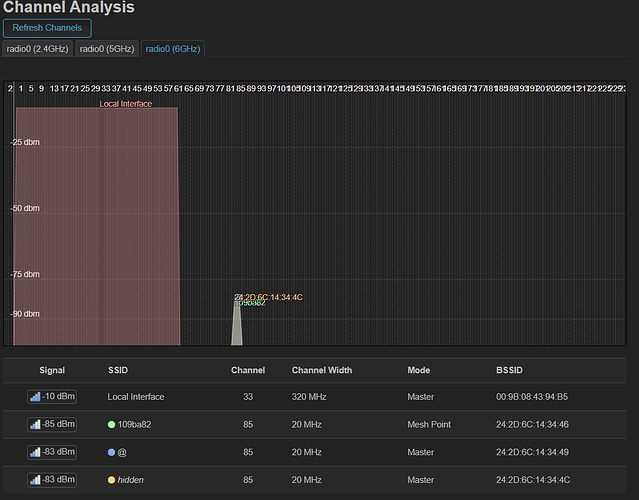Click the Local Interface label in chart
639x500 pixels.
(126, 104)
